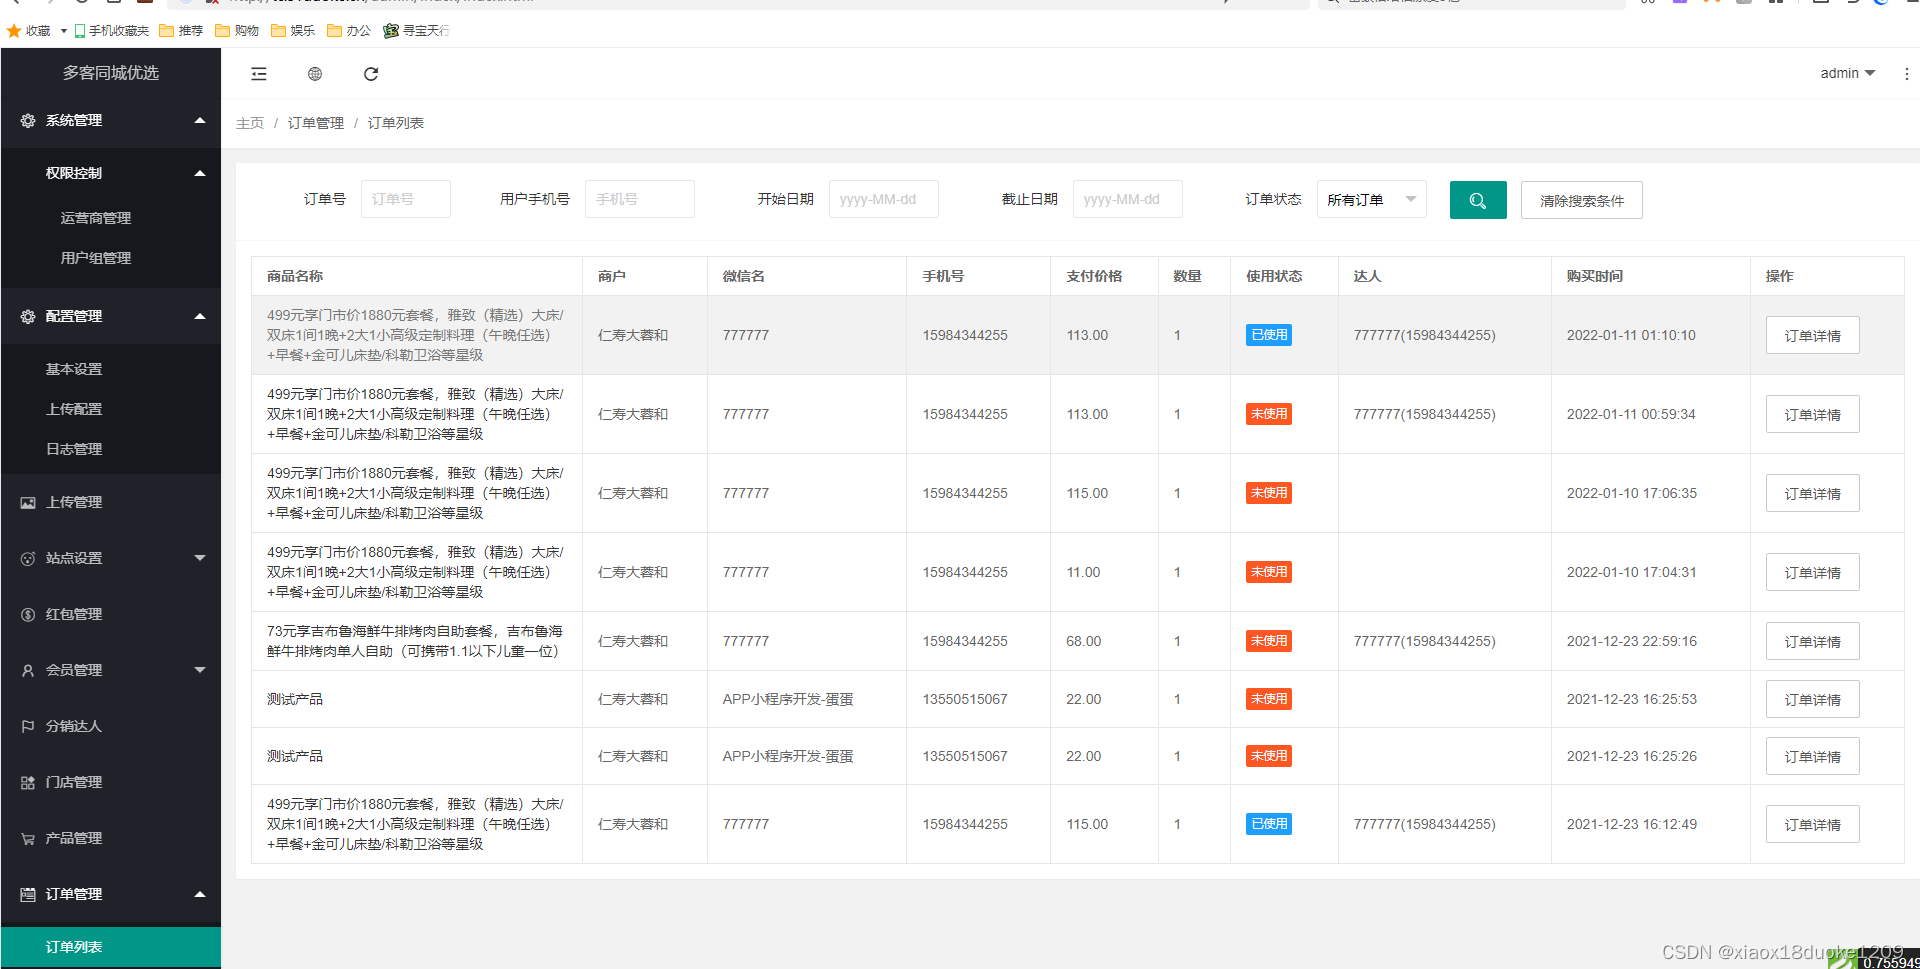
Task: Open the globe website icon
Action: 315,74
